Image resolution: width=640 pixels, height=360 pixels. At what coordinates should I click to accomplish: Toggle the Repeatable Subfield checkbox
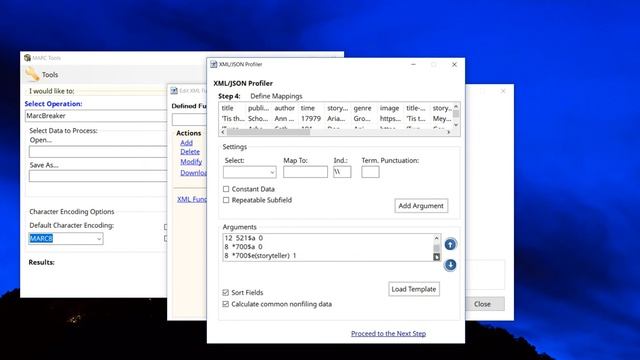point(226,200)
